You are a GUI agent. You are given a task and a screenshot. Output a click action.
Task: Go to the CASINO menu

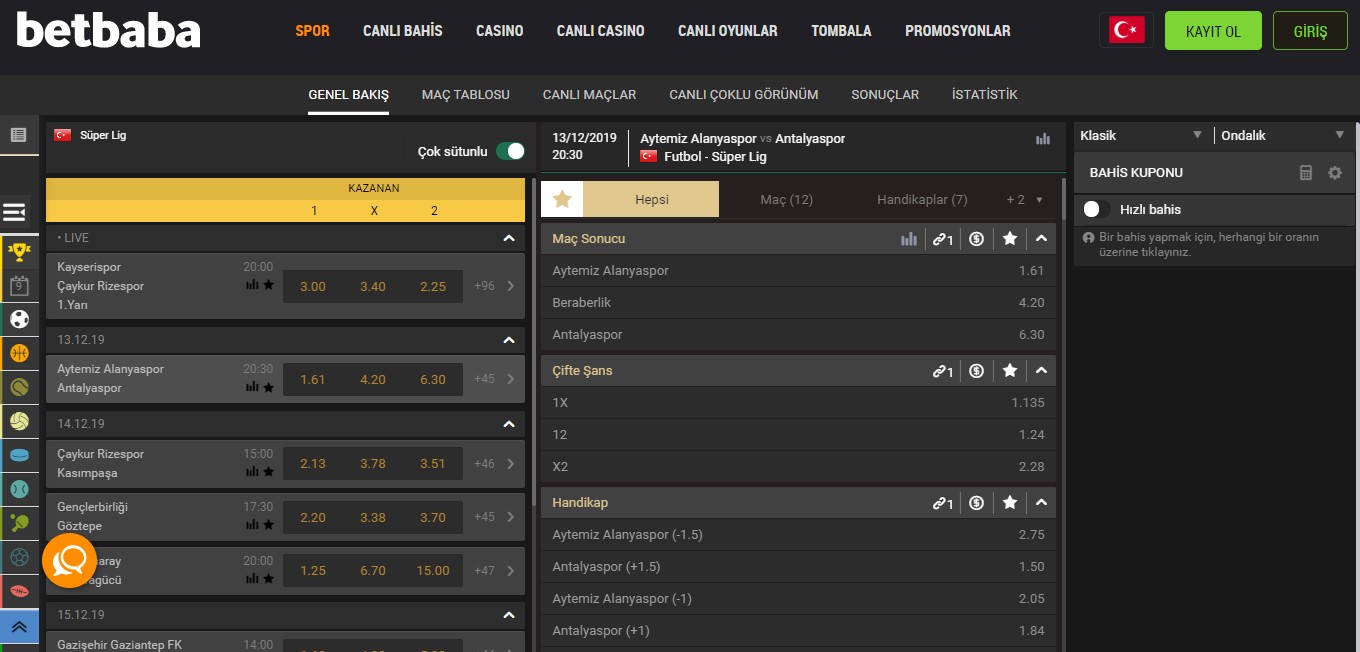(500, 31)
